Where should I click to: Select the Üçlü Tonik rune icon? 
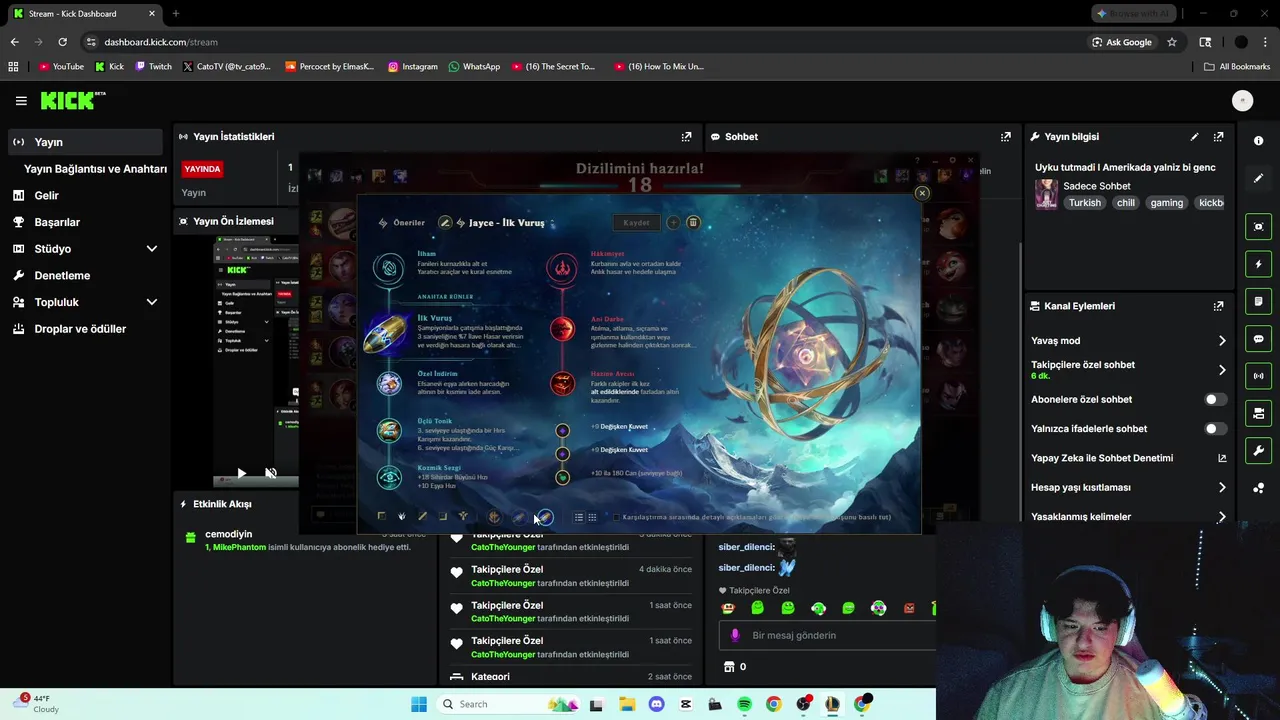[388, 430]
